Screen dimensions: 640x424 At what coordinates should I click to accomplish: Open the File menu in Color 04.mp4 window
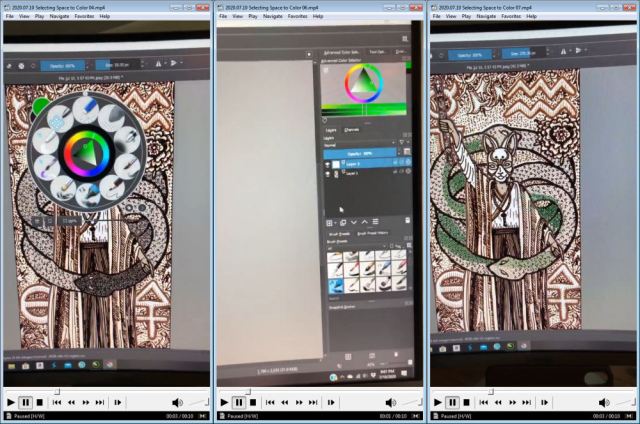click(x=9, y=16)
